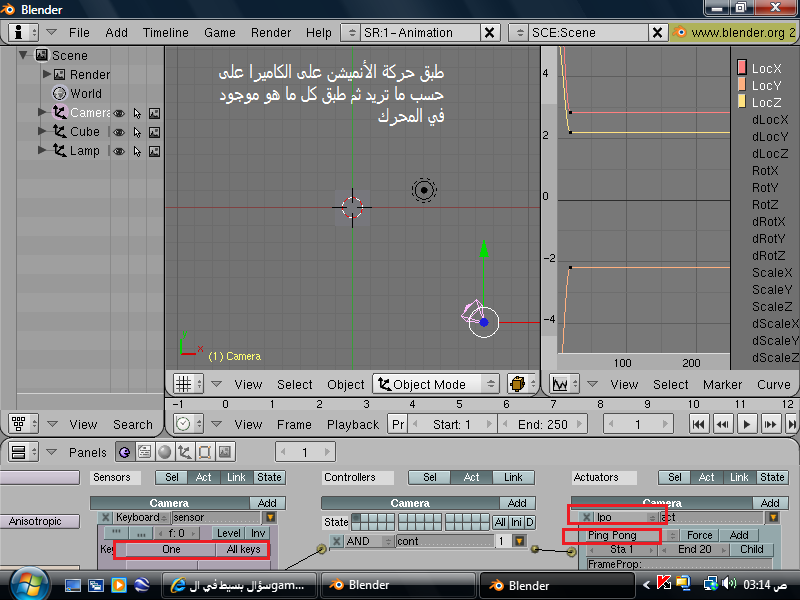Remove the AND controller with its X
800x600 pixels.
tap(336, 541)
